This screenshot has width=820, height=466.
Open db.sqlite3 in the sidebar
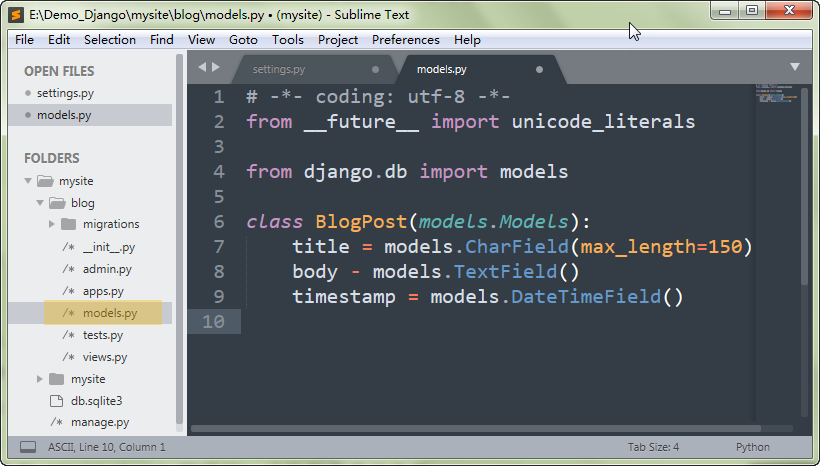pyautogui.click(x=96, y=401)
